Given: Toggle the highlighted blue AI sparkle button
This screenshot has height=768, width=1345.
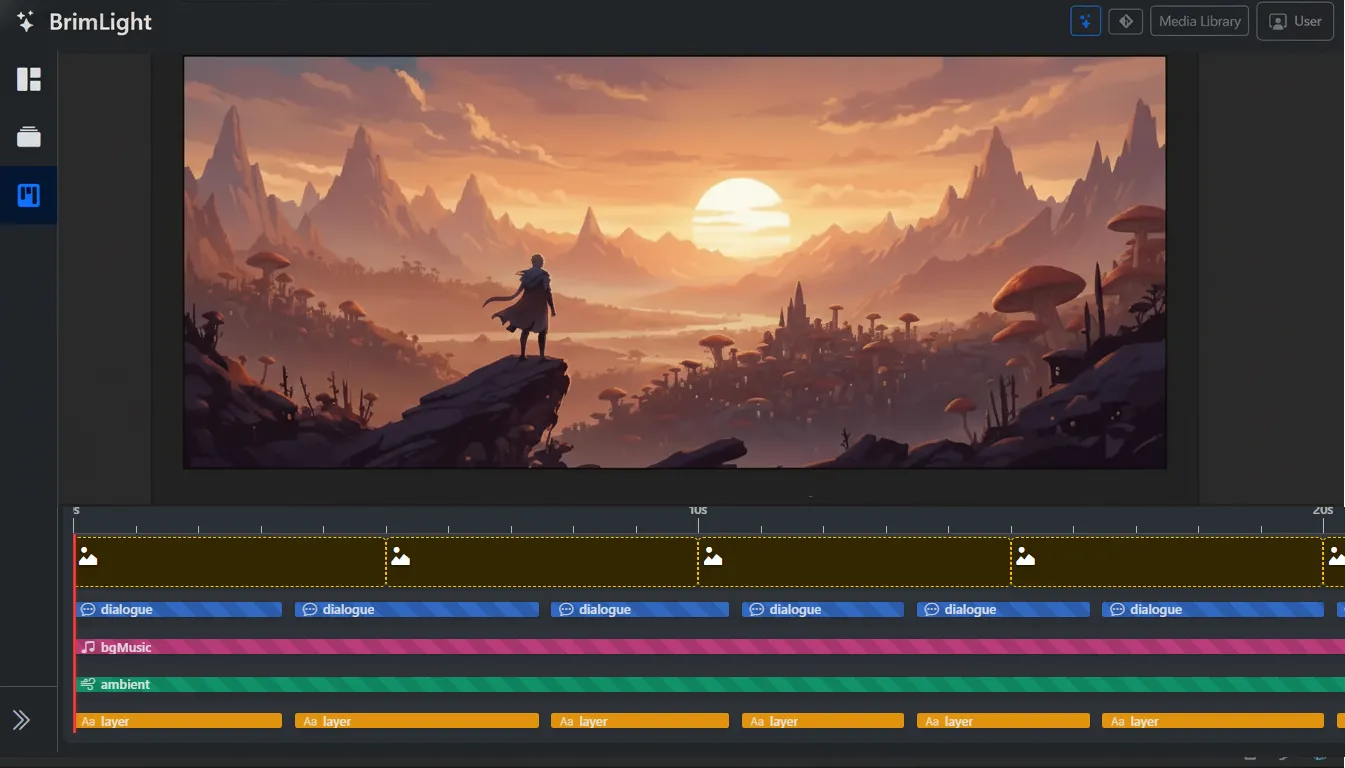Looking at the screenshot, I should click(1085, 20).
